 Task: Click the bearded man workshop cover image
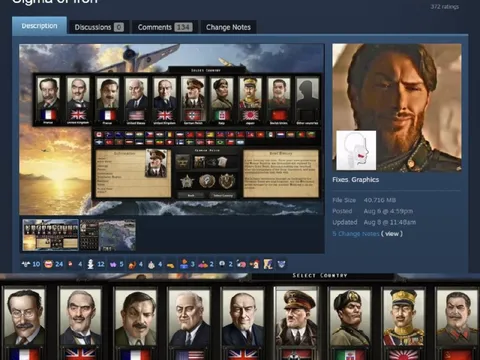pos(397,107)
